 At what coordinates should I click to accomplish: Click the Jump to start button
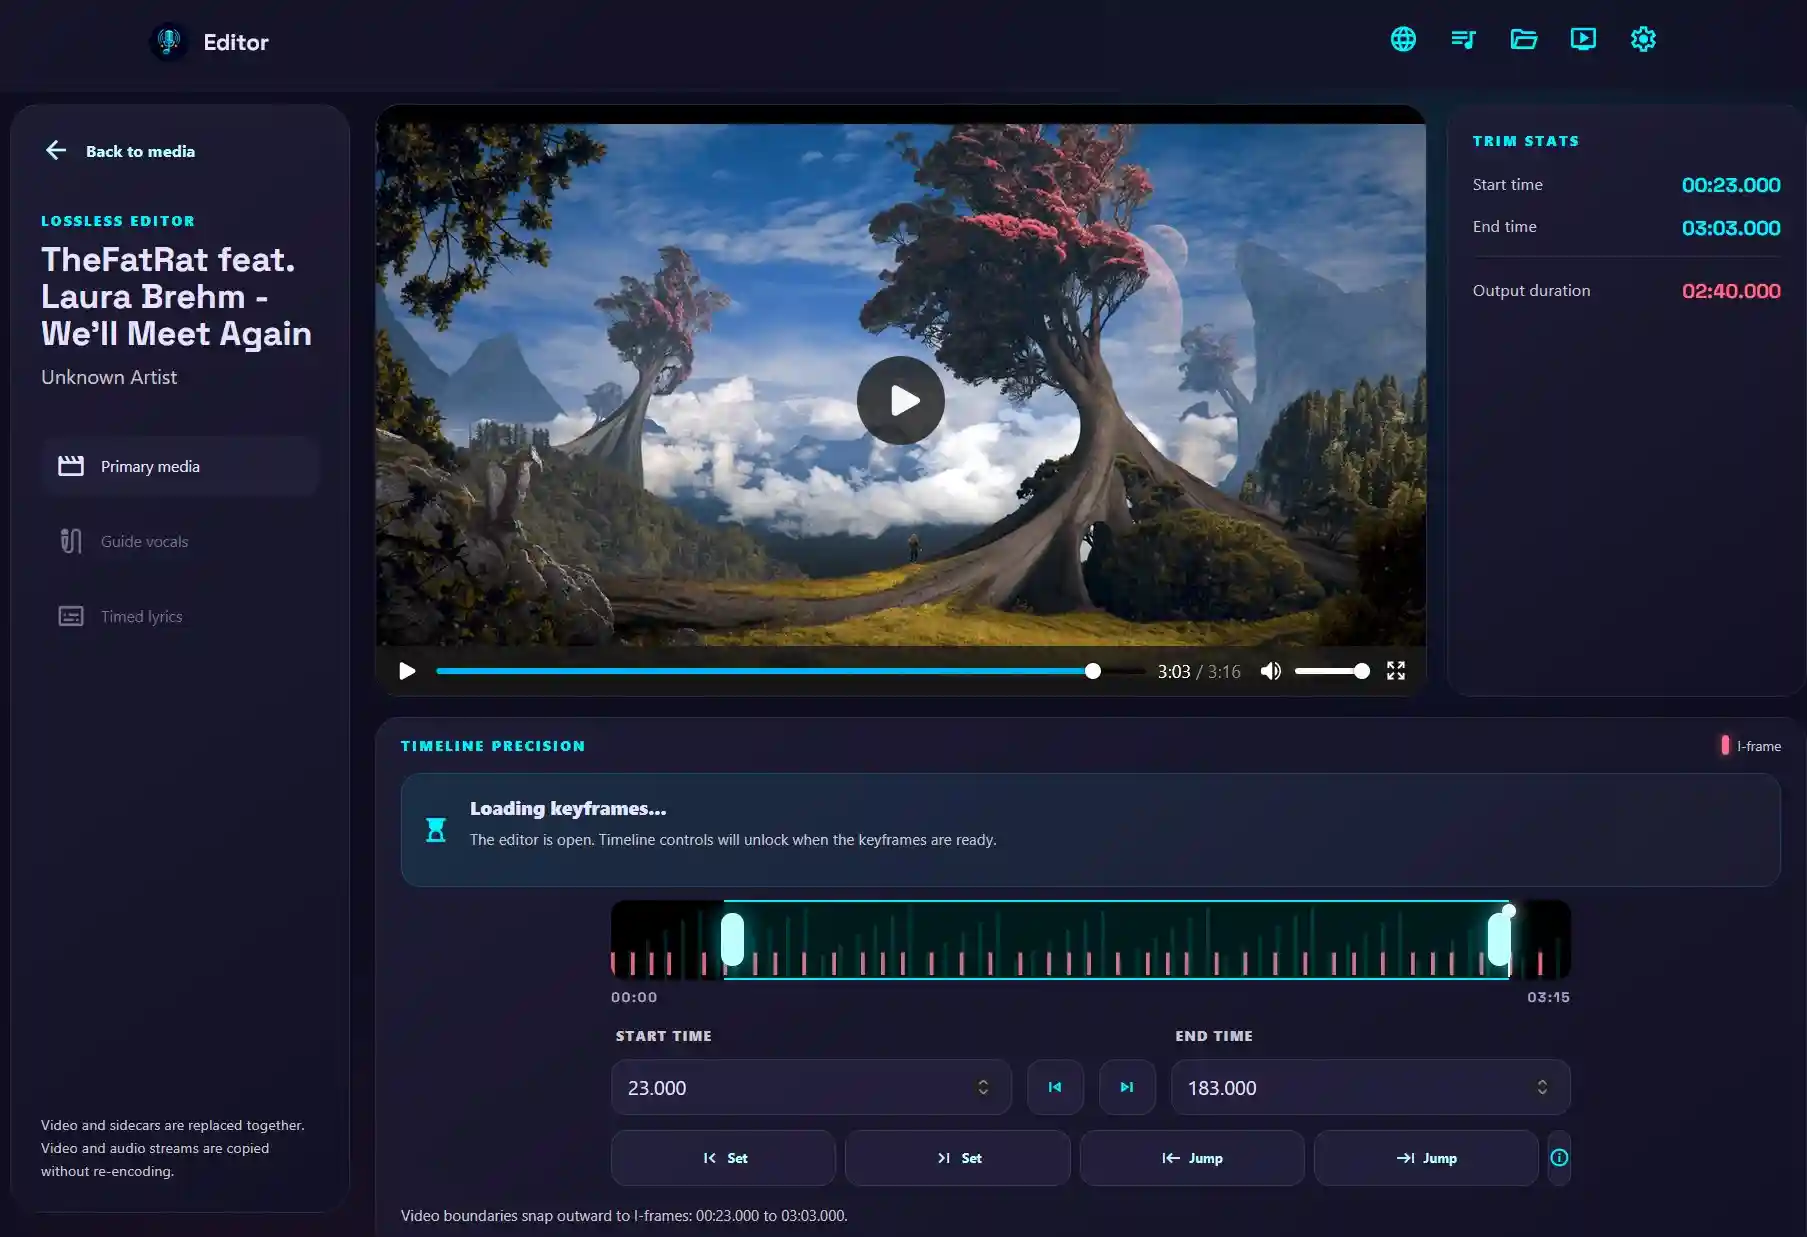(1192, 1158)
